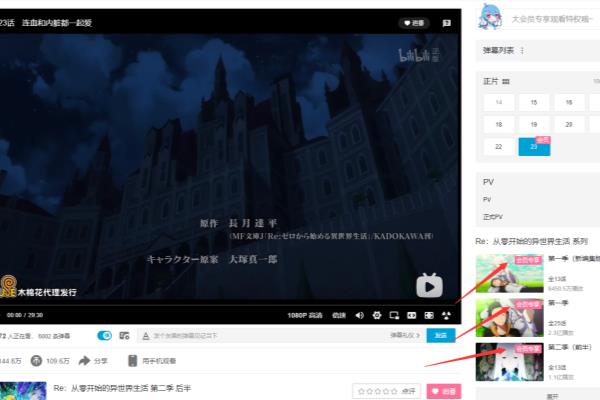Viewport: 600px width, 400px height.
Task: Select episode 18
Action: click(x=499, y=124)
